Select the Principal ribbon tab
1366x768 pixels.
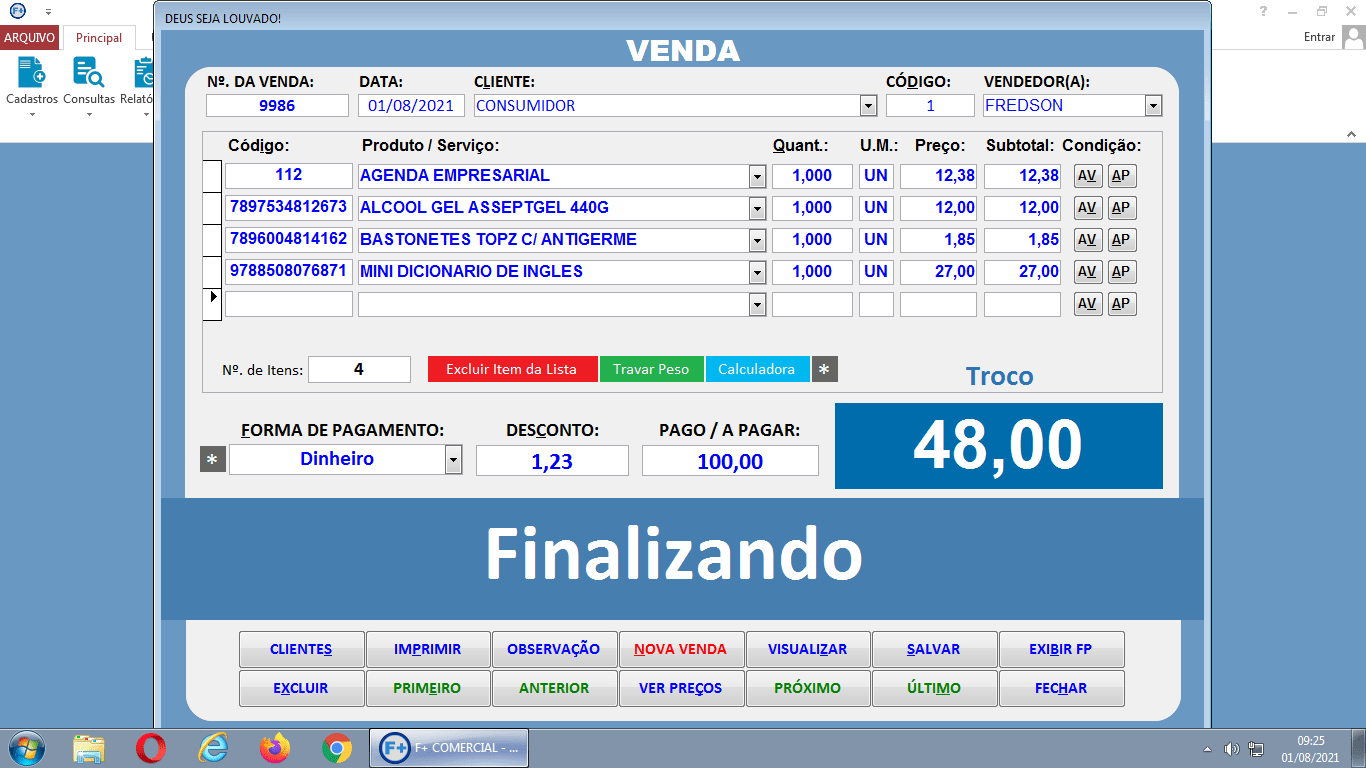point(98,37)
